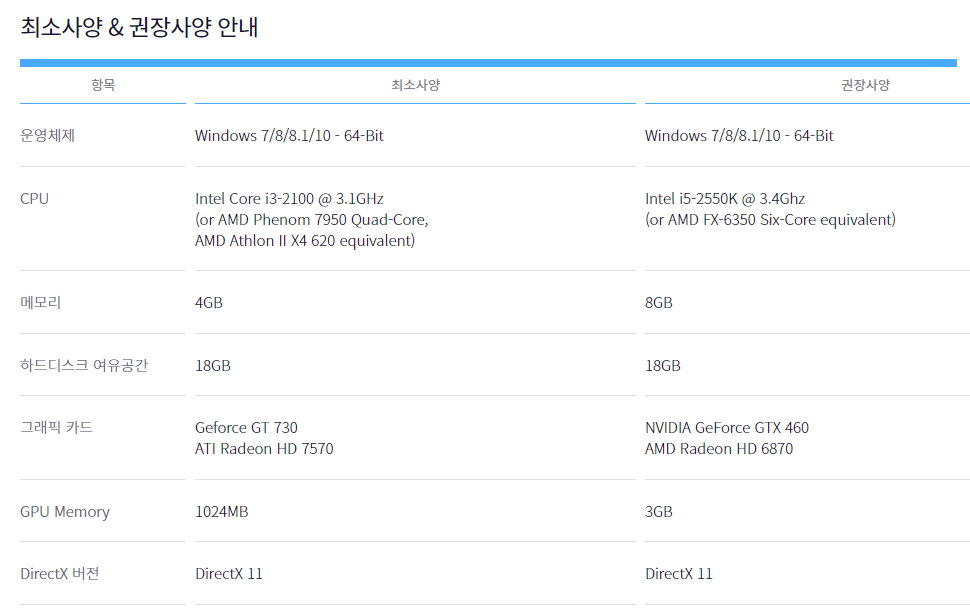Image resolution: width=970 pixels, height=611 pixels.
Task: Select the 'GPU Memory' row label
Action: 64,512
